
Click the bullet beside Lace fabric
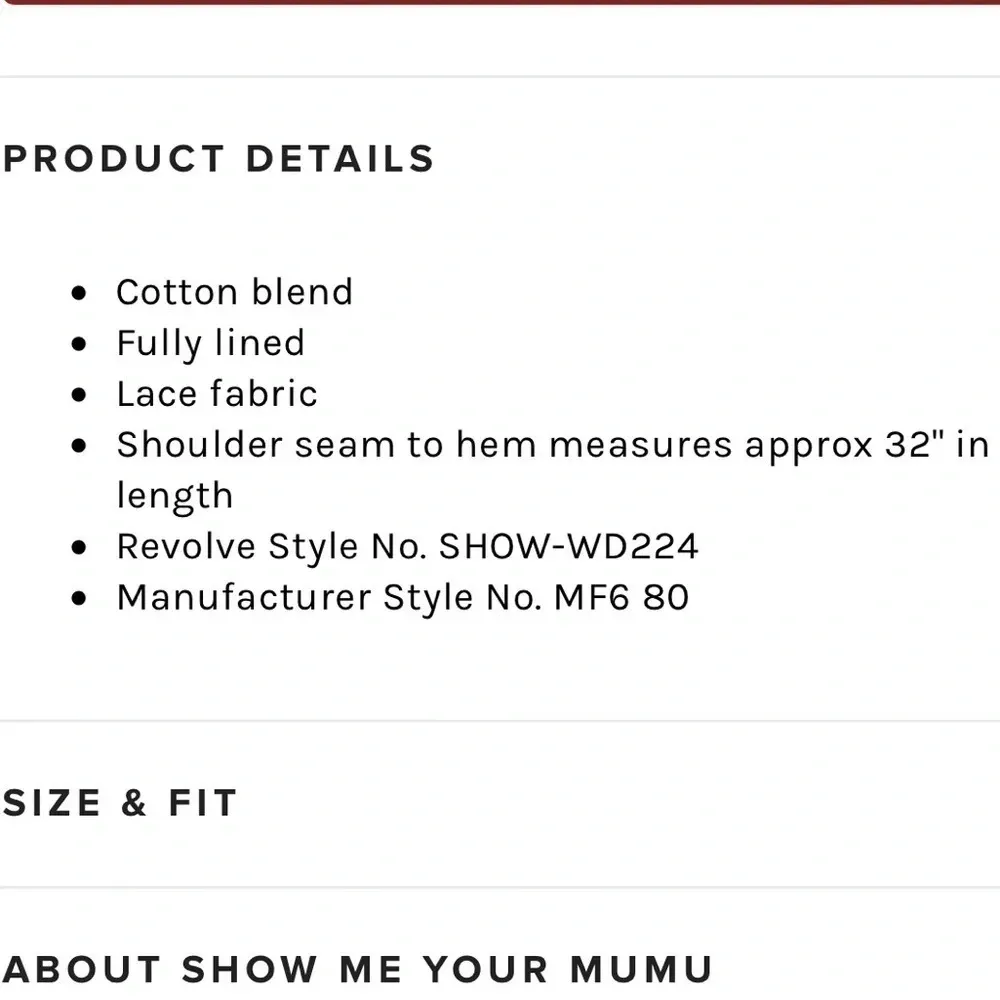pos(80,395)
